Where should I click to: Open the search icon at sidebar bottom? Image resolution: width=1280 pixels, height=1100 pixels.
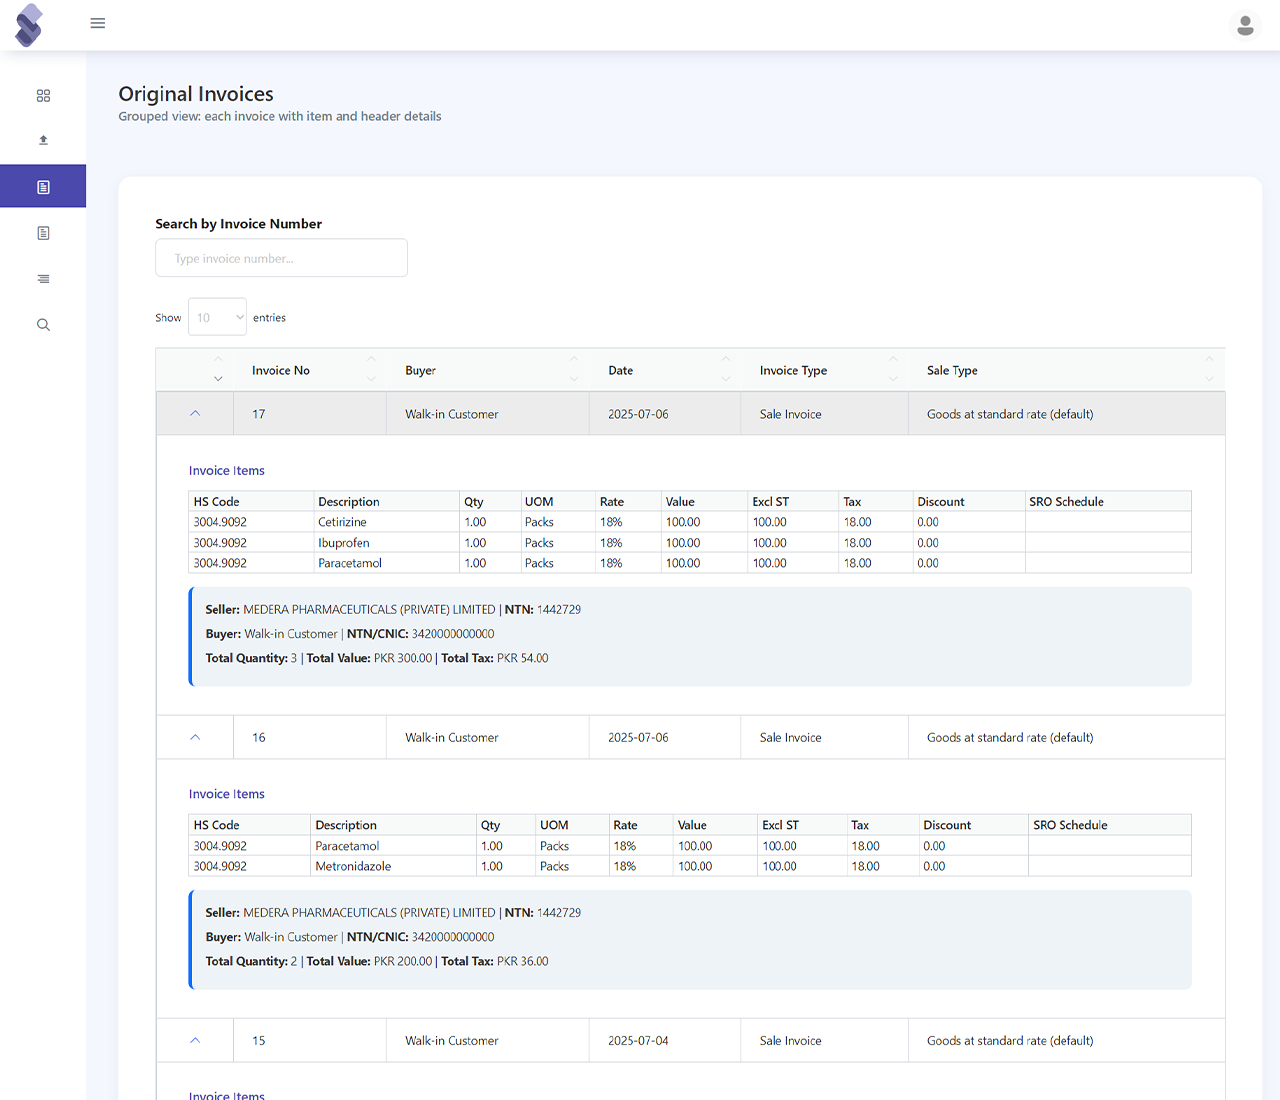coord(43,324)
